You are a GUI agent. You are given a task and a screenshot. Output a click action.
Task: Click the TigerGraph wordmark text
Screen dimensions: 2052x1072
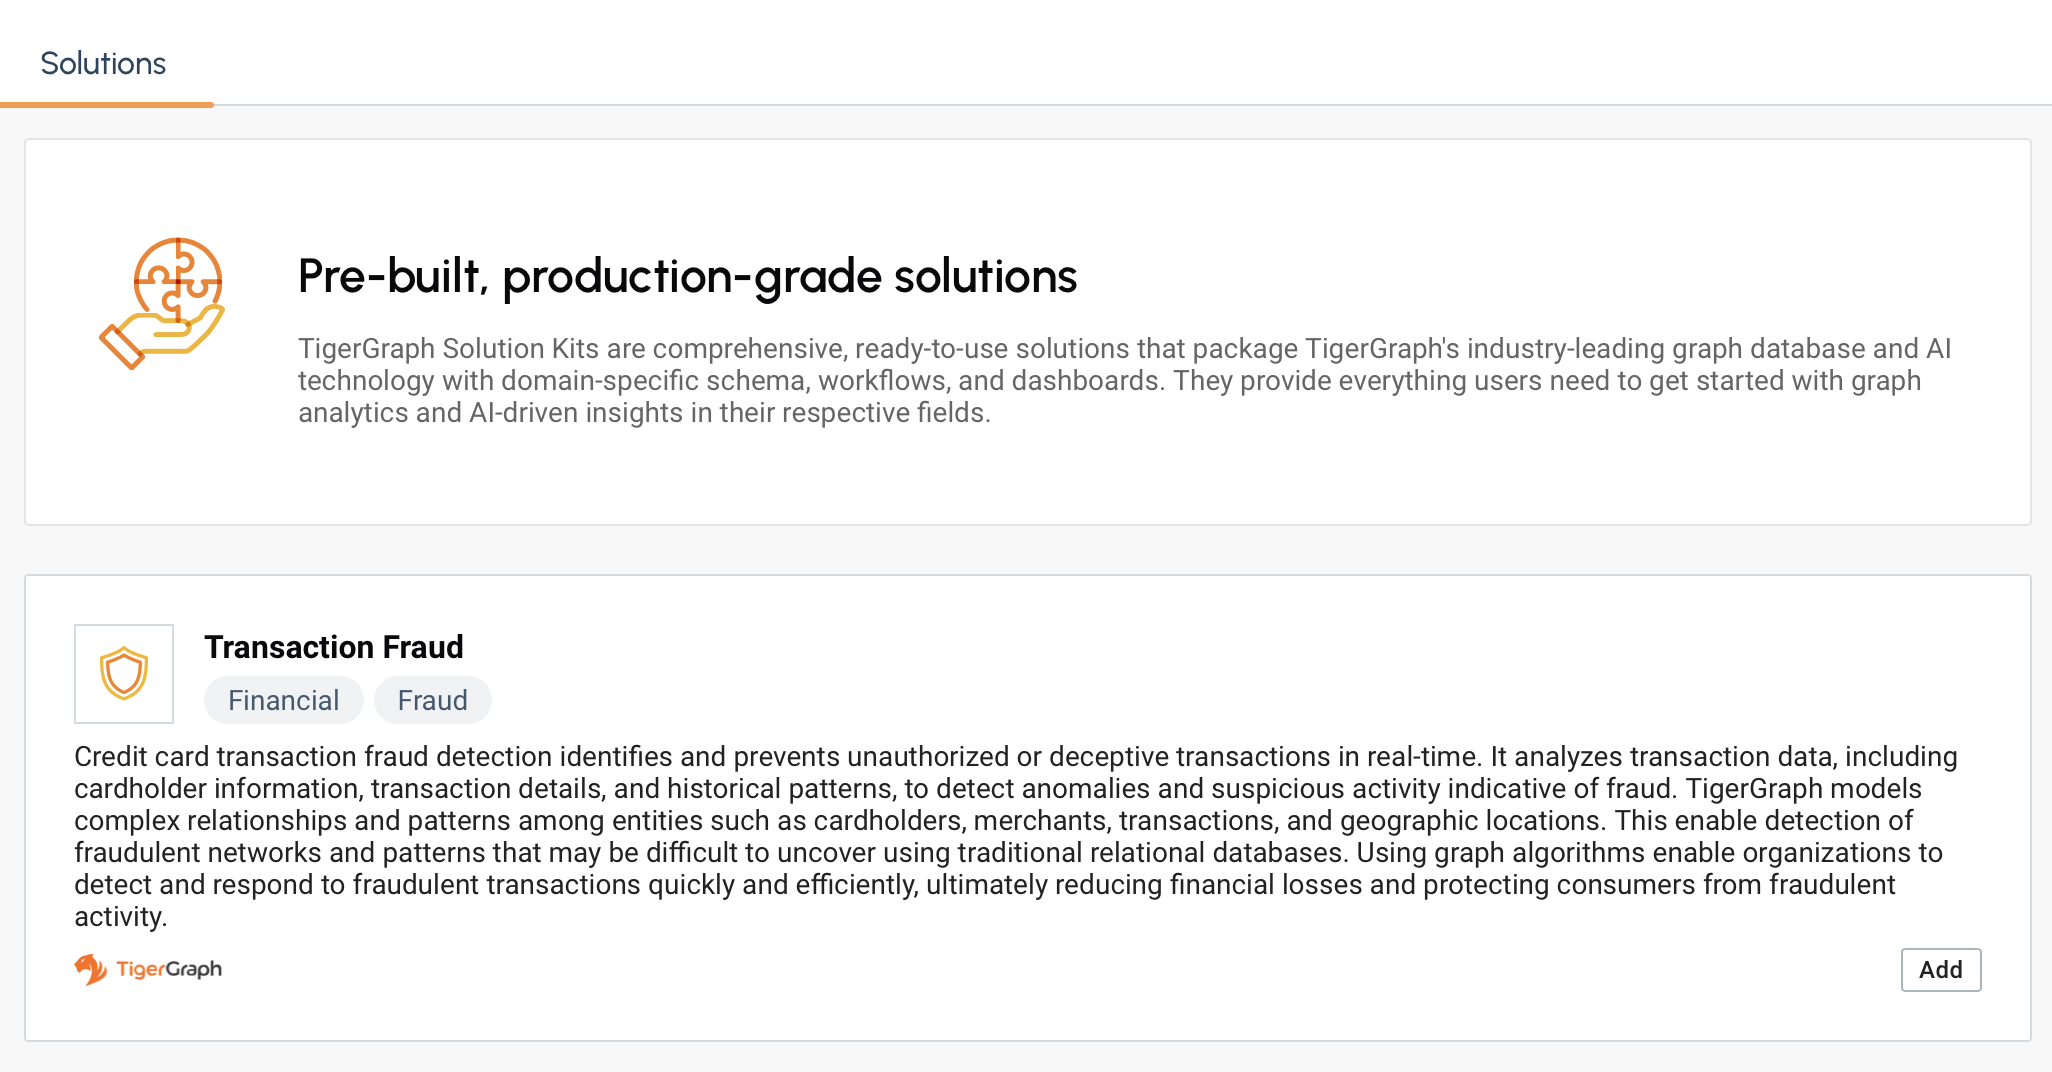pyautogui.click(x=169, y=969)
